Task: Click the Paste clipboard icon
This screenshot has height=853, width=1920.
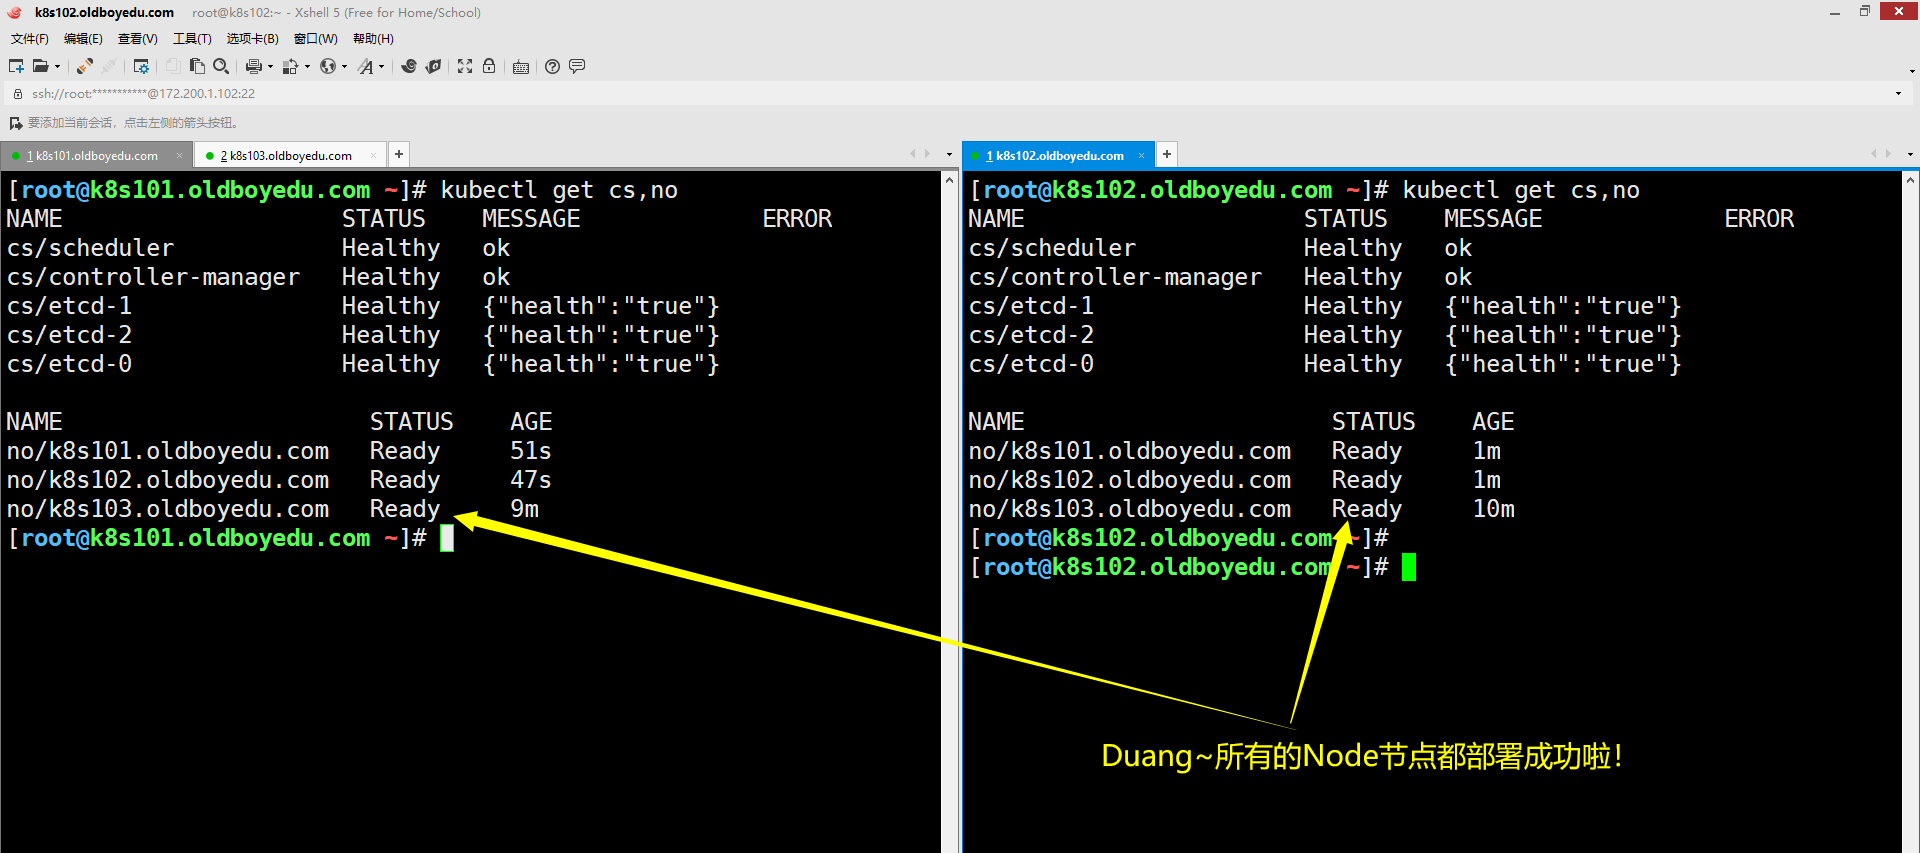Action: 197,66
